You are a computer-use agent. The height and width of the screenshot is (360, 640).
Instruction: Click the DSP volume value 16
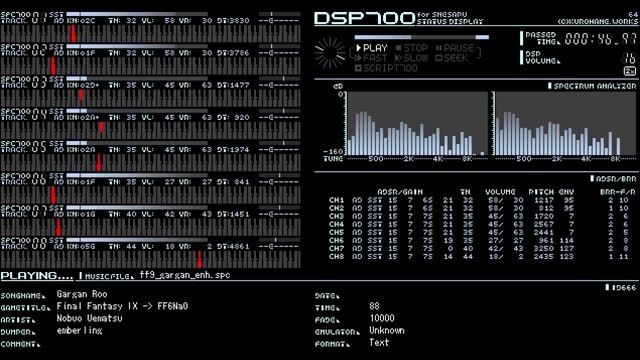(x=629, y=59)
